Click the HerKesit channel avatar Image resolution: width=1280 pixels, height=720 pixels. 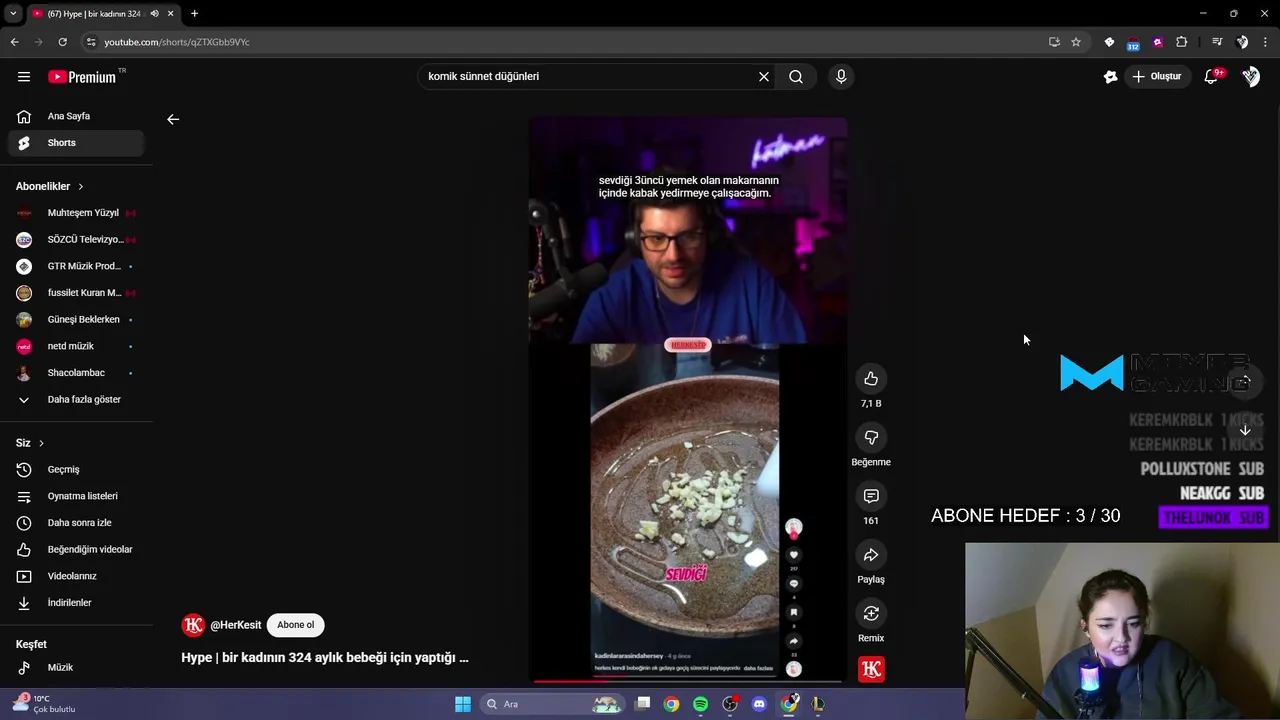click(x=193, y=625)
